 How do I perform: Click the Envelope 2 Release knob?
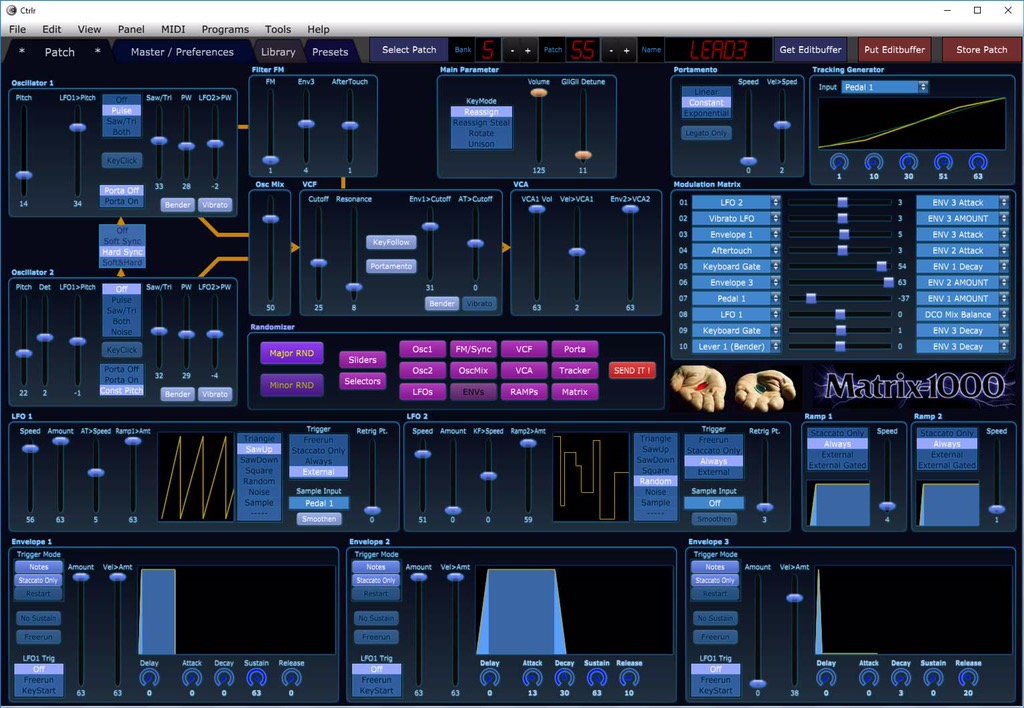[x=629, y=679]
